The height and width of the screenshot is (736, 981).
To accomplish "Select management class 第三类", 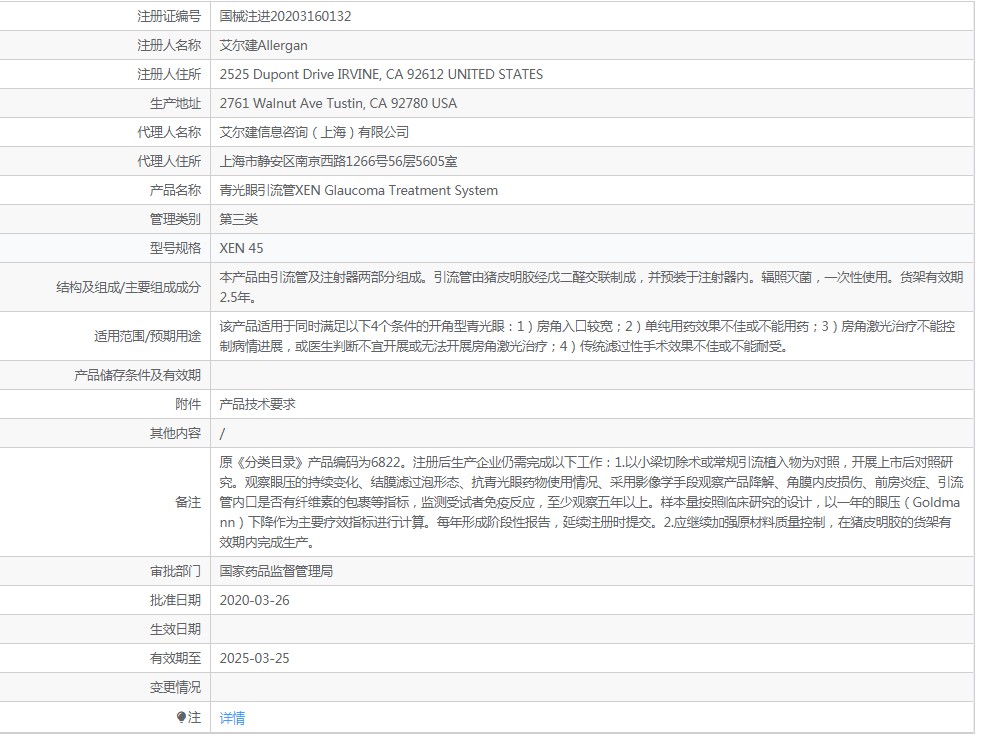I will [238, 219].
